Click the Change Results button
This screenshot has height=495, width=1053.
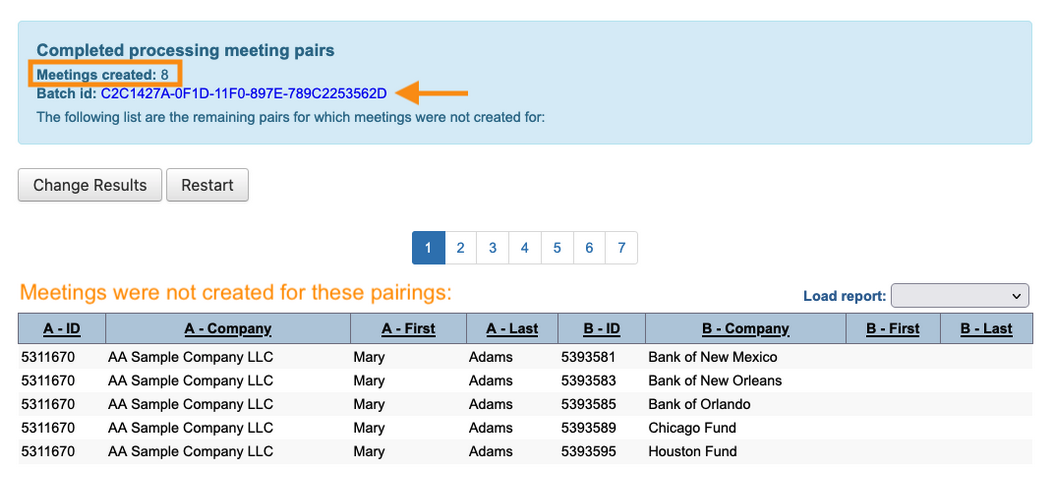(90, 185)
